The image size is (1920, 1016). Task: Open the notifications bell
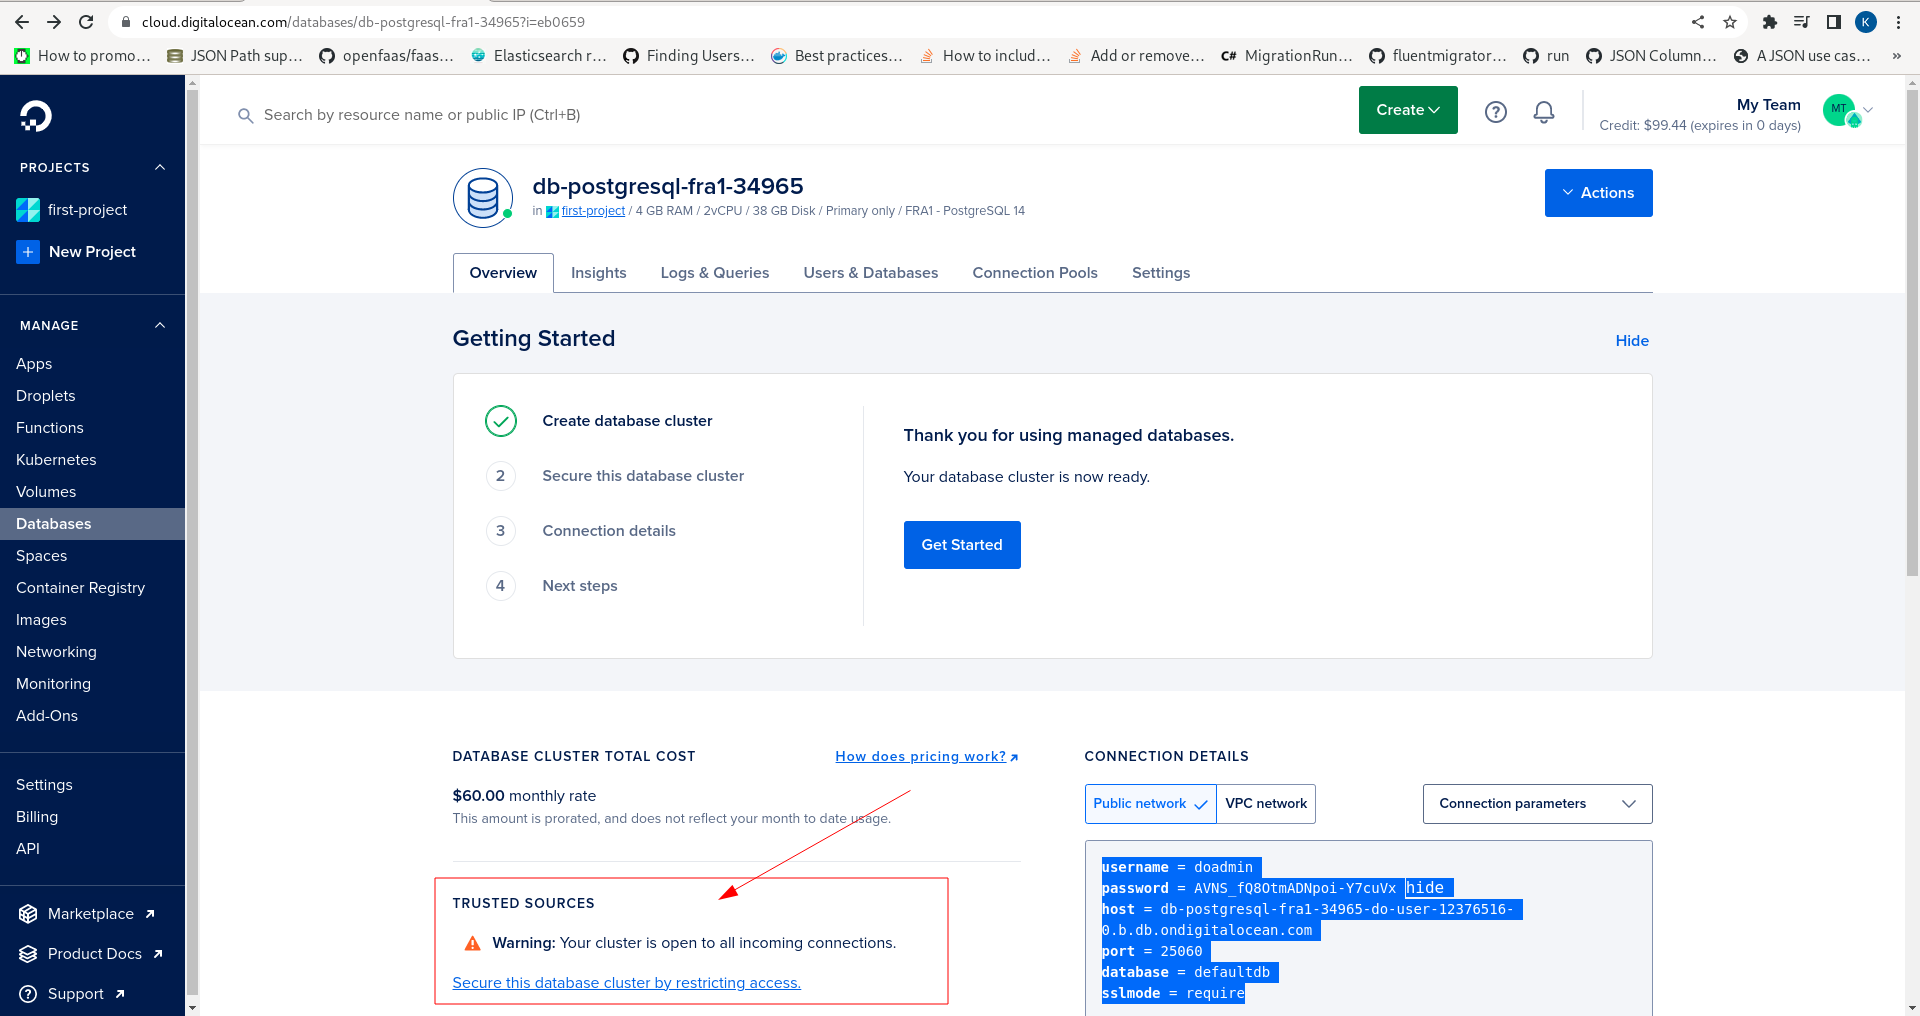pos(1544,112)
